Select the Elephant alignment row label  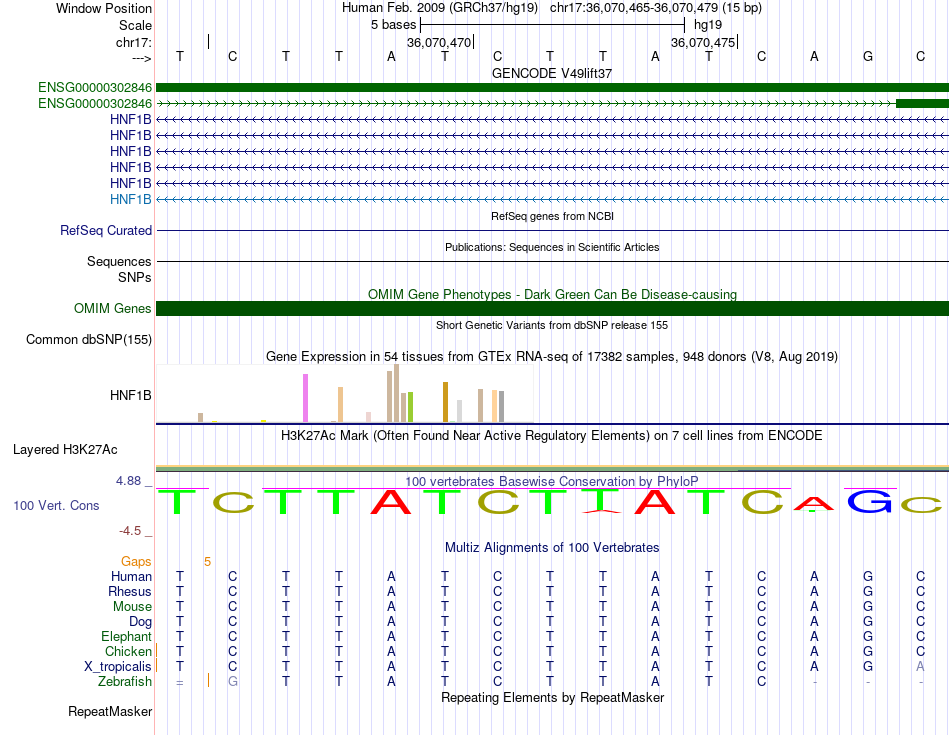coord(127,636)
